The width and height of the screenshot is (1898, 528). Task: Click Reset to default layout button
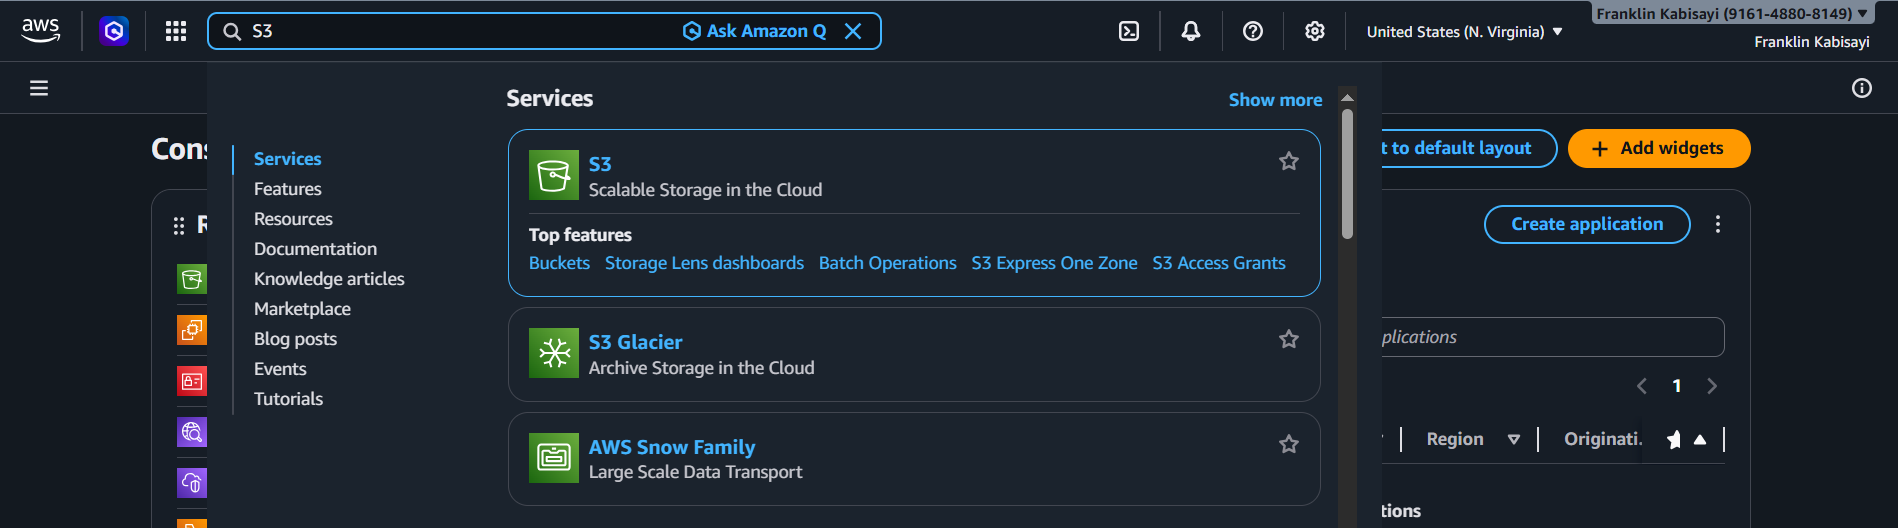1468,148
